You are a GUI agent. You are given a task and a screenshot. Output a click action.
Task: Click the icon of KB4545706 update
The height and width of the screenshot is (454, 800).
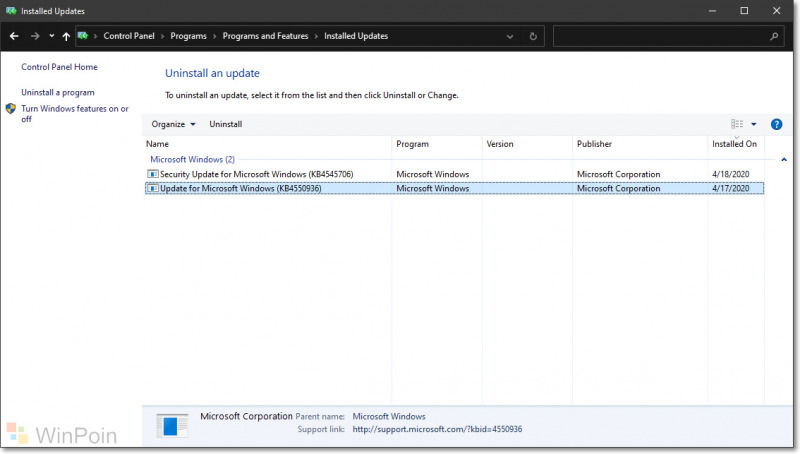(153, 174)
